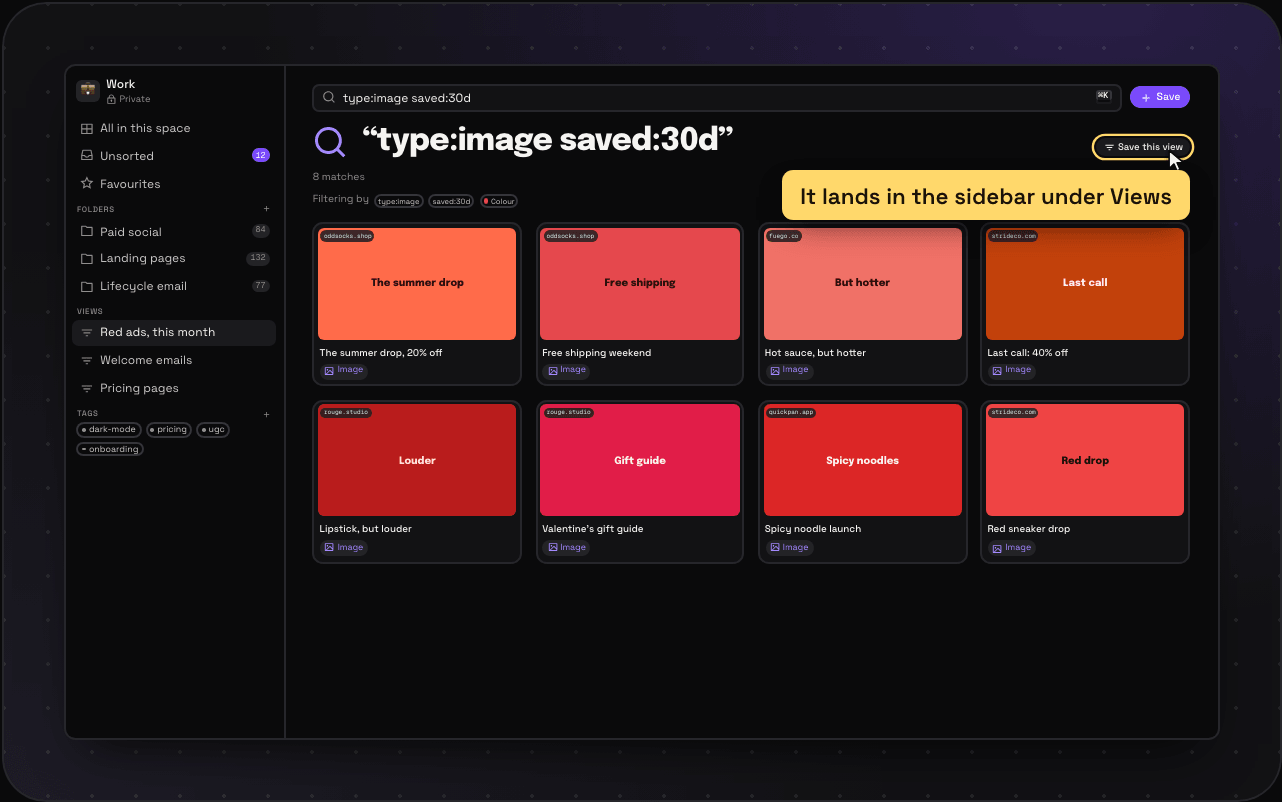
Task: Open the Work space switcher icon
Action: (88, 91)
